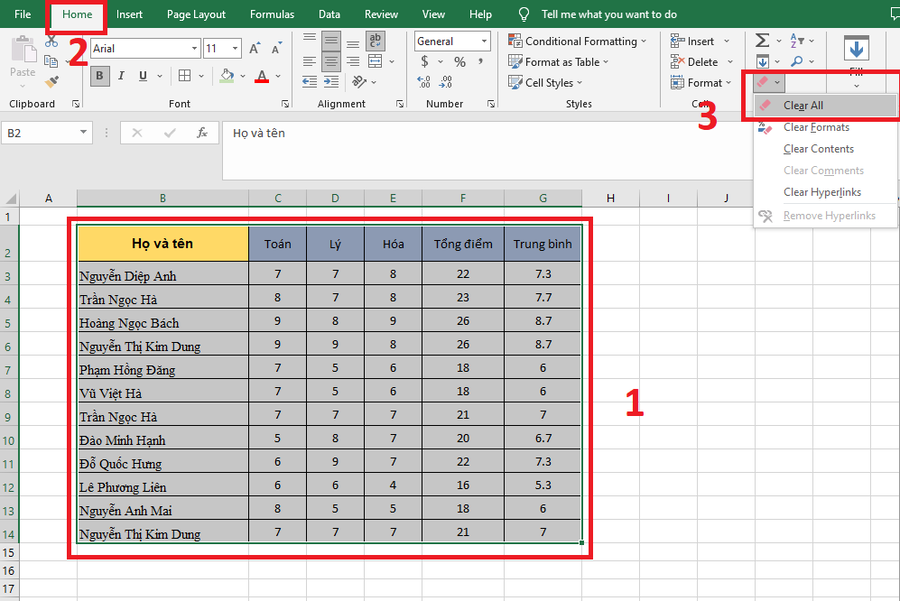The height and width of the screenshot is (601, 900).
Task: Click the Insert Function fx button
Action: click(202, 133)
